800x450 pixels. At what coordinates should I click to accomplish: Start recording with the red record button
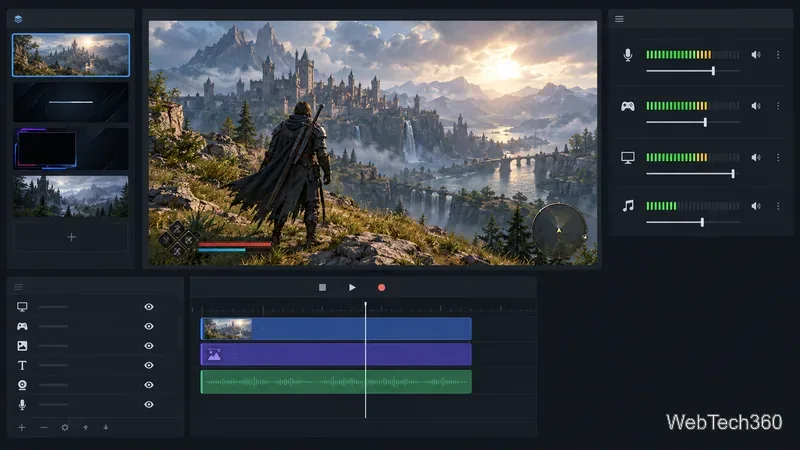[381, 288]
